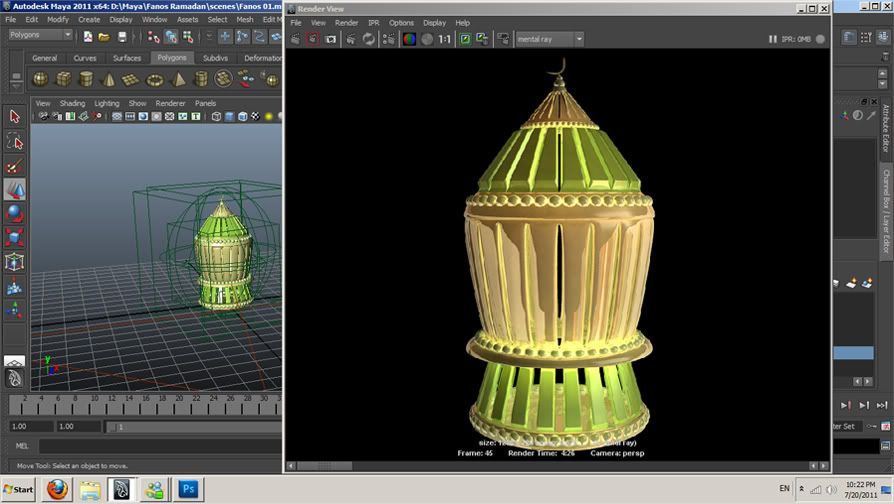Click the New Scene icon
Screen dimensions: 894x504
[88, 37]
